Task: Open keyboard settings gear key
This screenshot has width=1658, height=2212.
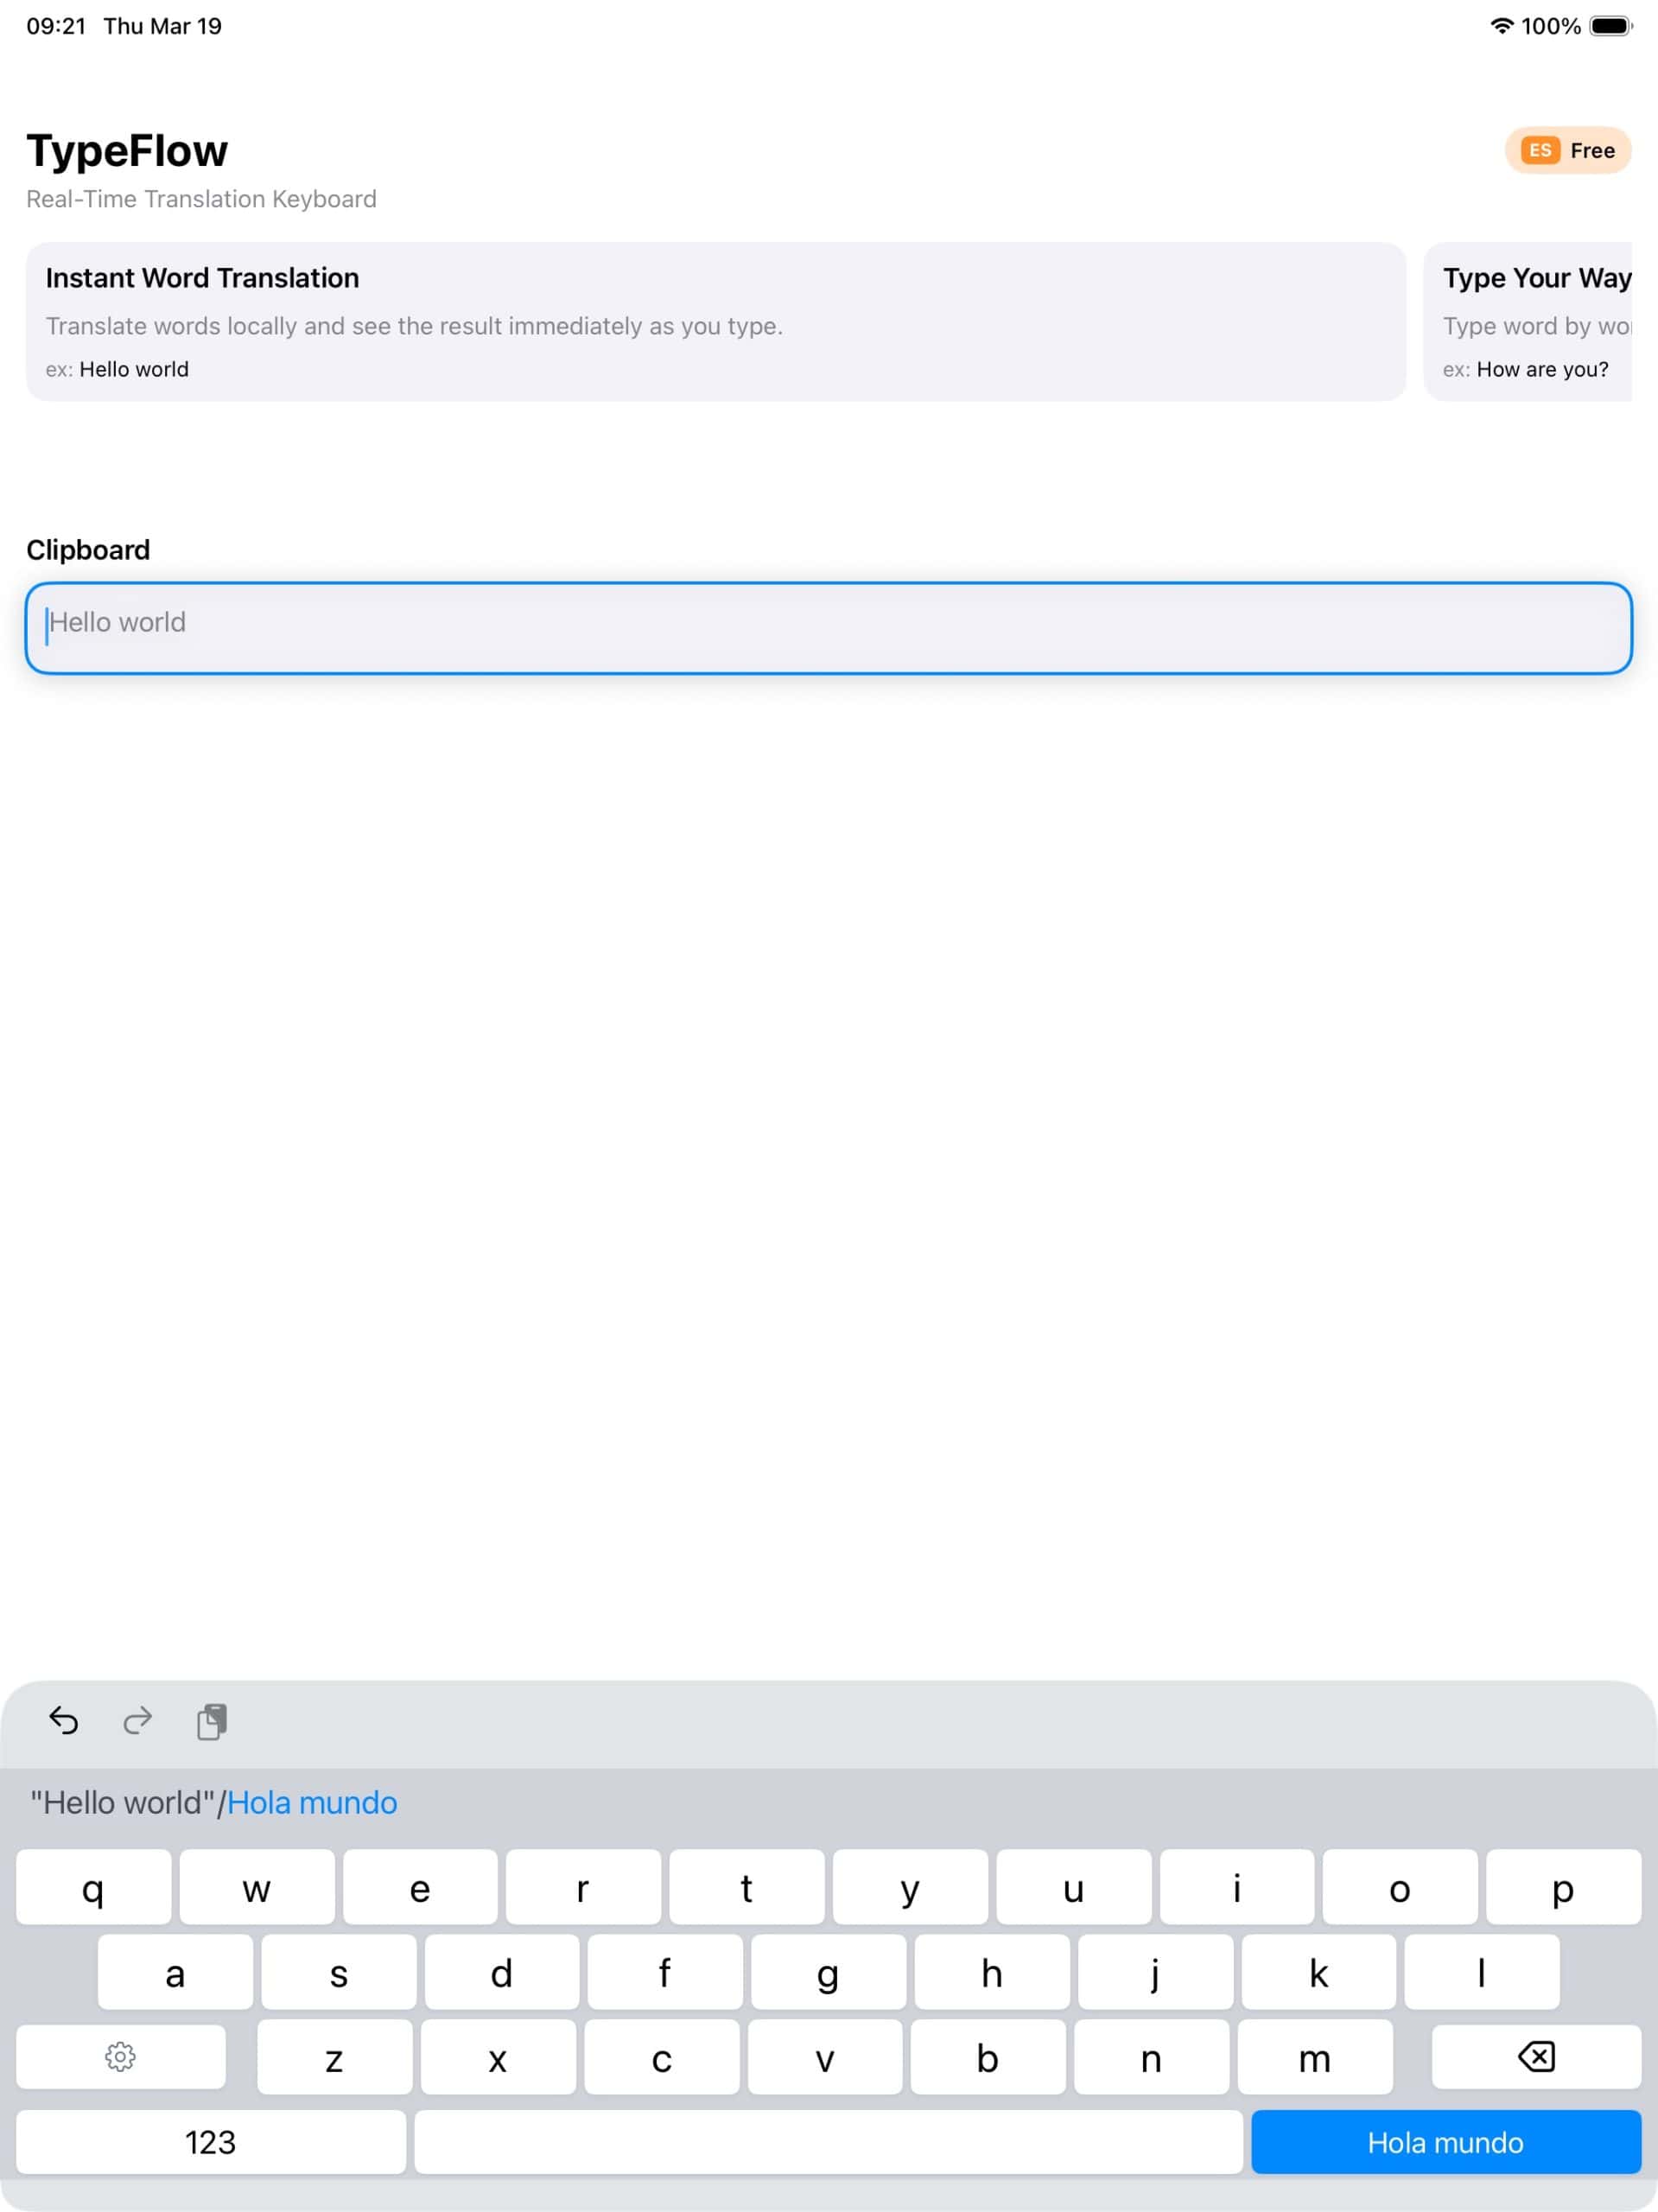Action: coord(121,2057)
